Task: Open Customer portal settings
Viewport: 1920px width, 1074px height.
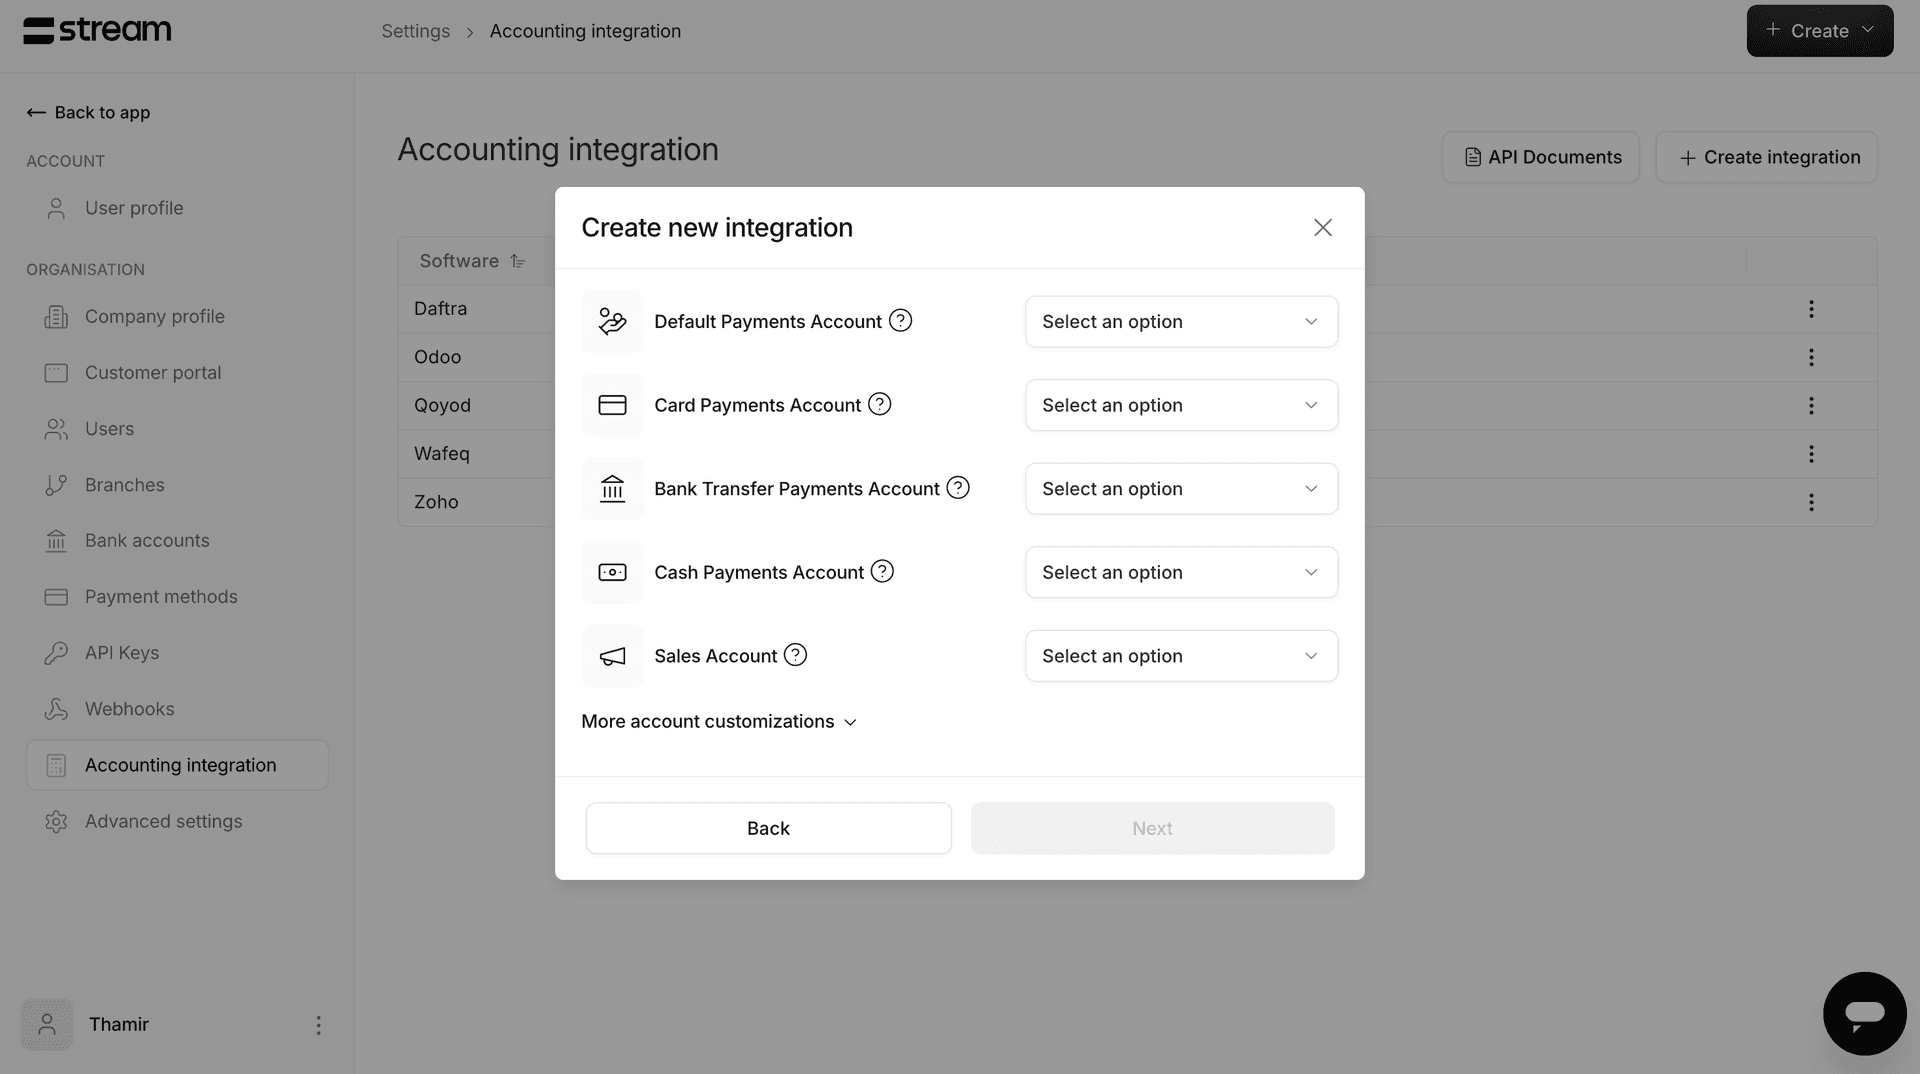Action: point(177,372)
